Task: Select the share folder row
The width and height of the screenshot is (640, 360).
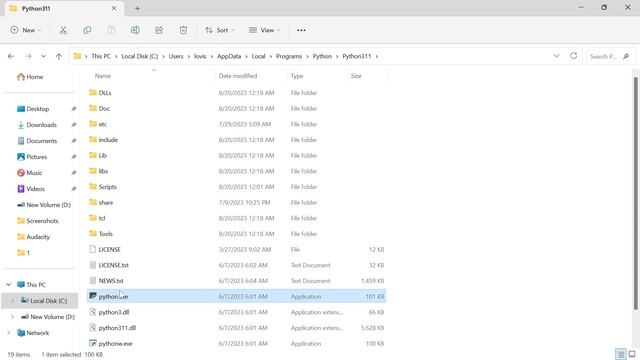Action: coord(236,202)
